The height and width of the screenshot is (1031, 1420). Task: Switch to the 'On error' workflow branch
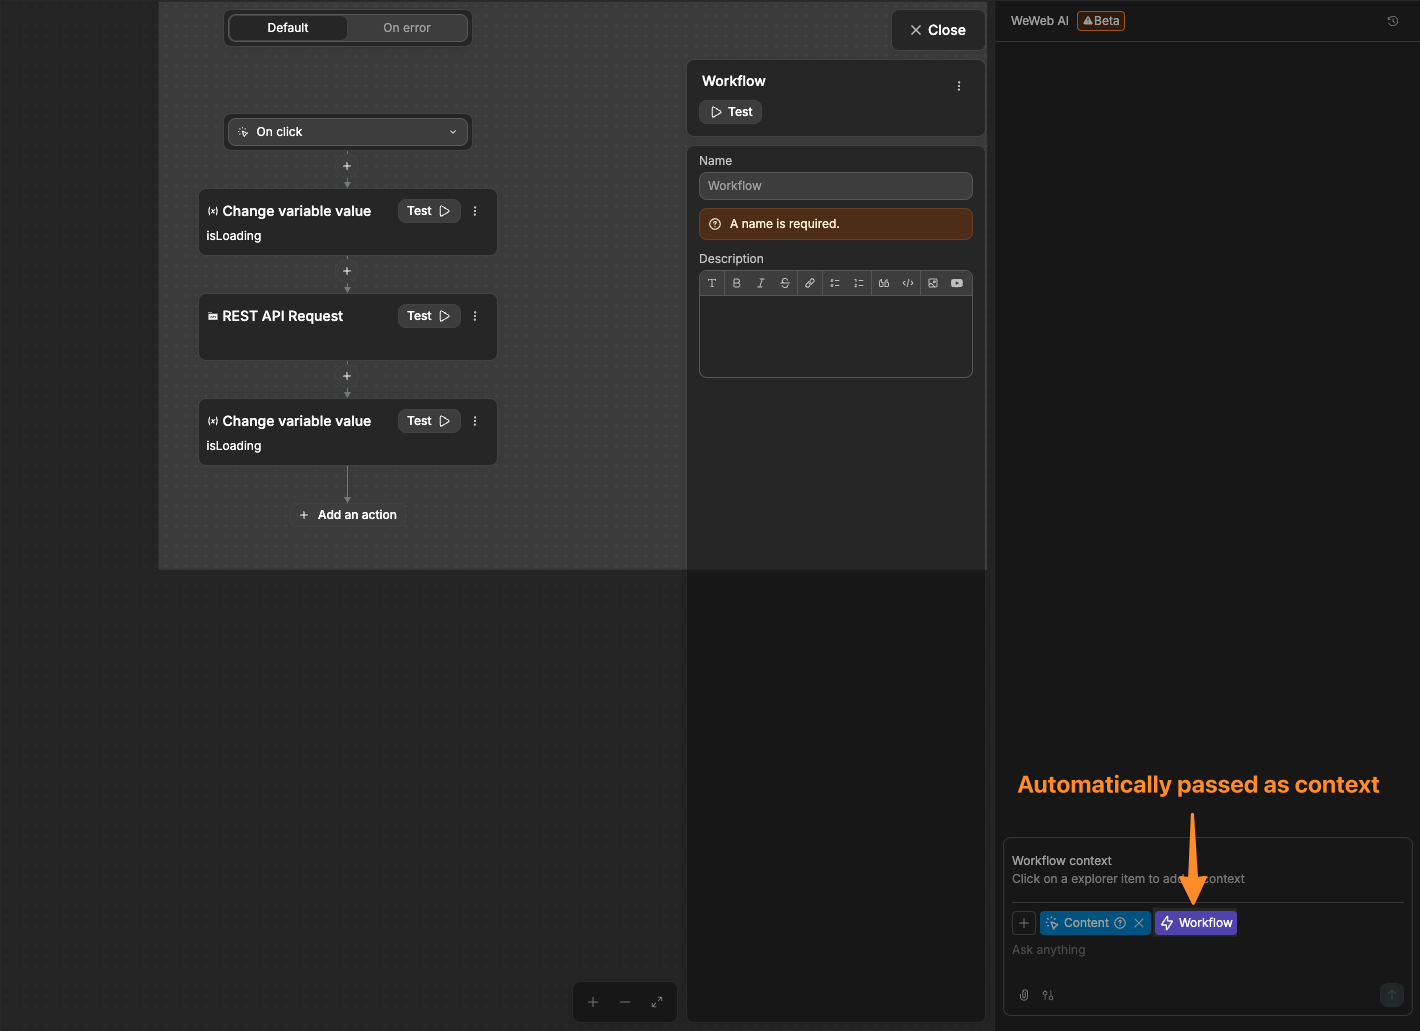click(x=406, y=27)
